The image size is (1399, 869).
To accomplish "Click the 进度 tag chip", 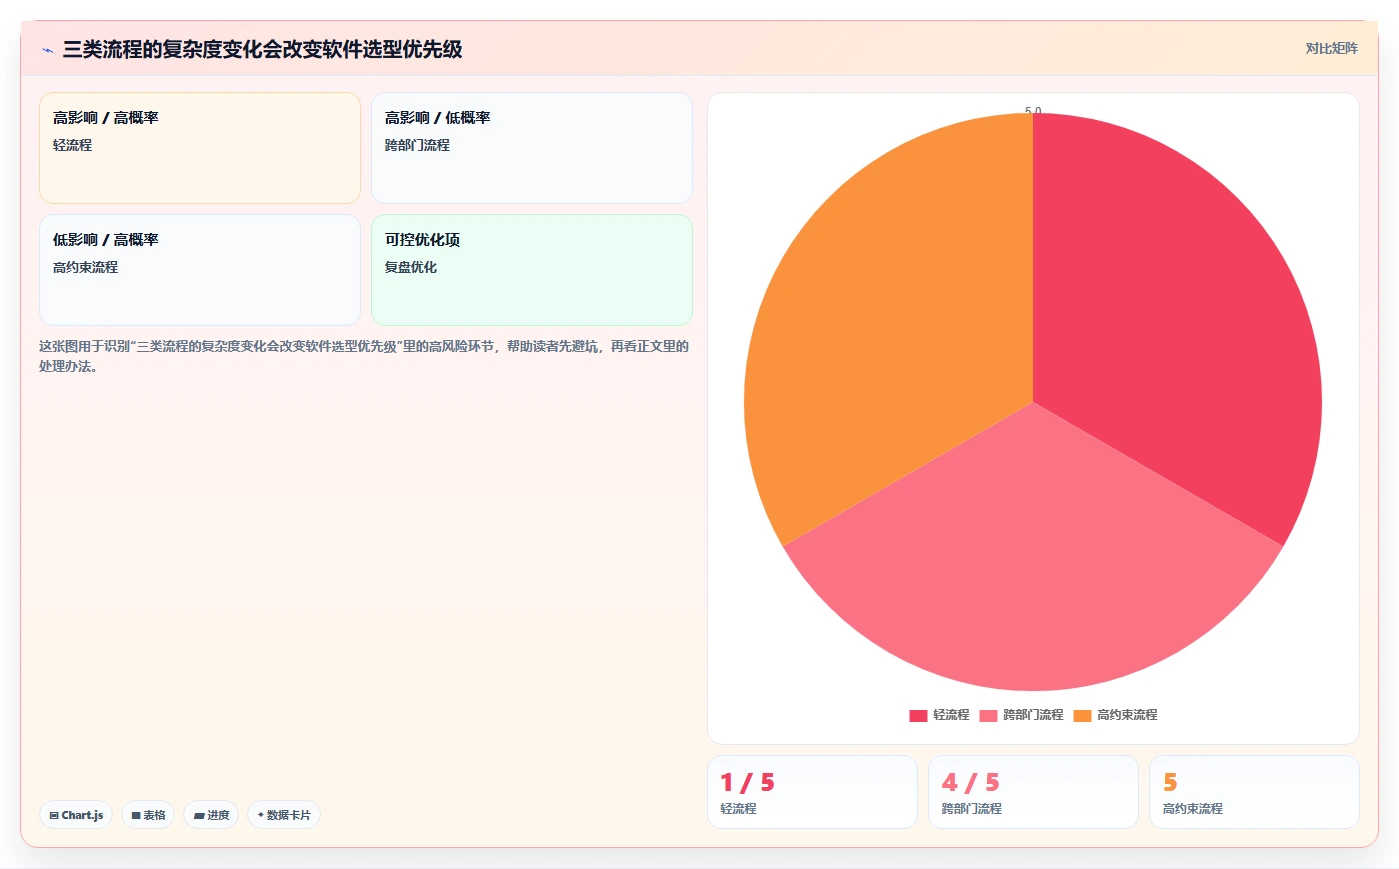I will pyautogui.click(x=211, y=815).
